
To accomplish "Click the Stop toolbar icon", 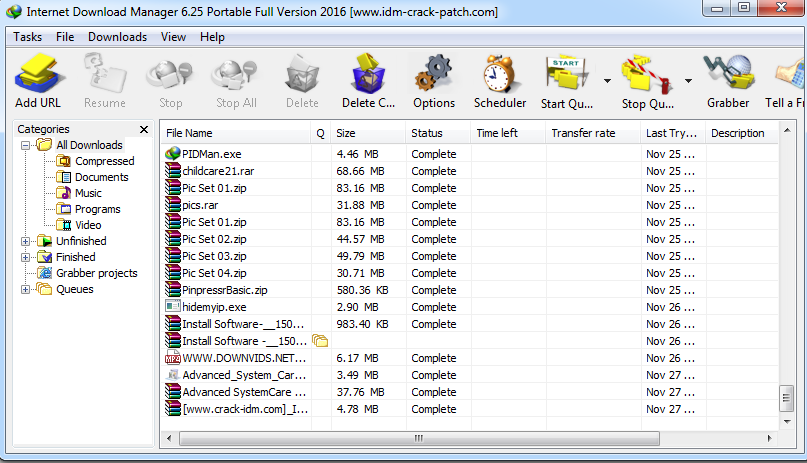I will 170,75.
